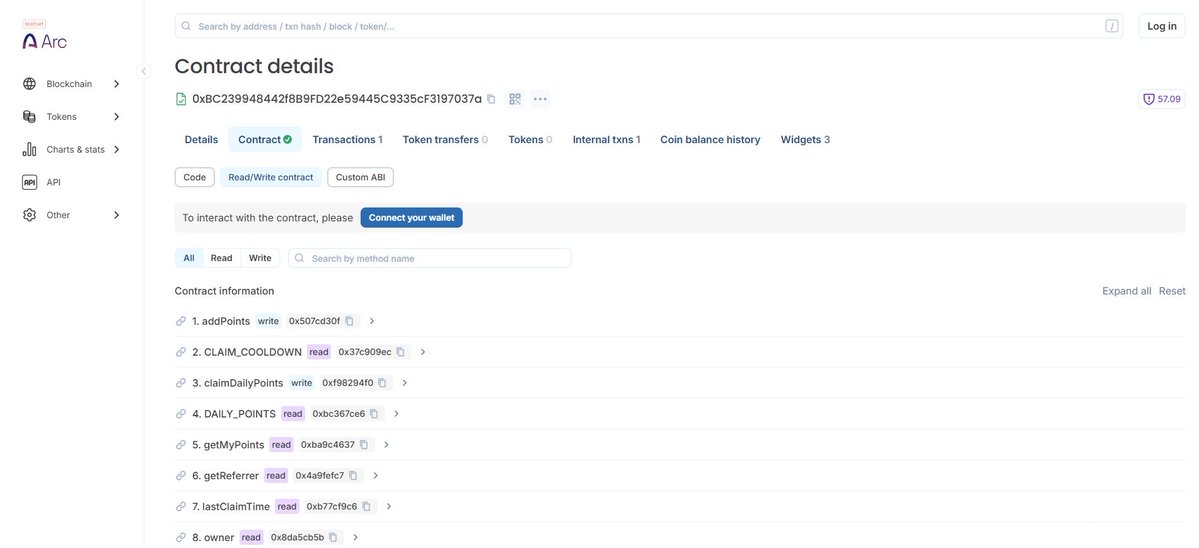Copy the contract address to clipboard
This screenshot has width=1199, height=548.
(491, 99)
